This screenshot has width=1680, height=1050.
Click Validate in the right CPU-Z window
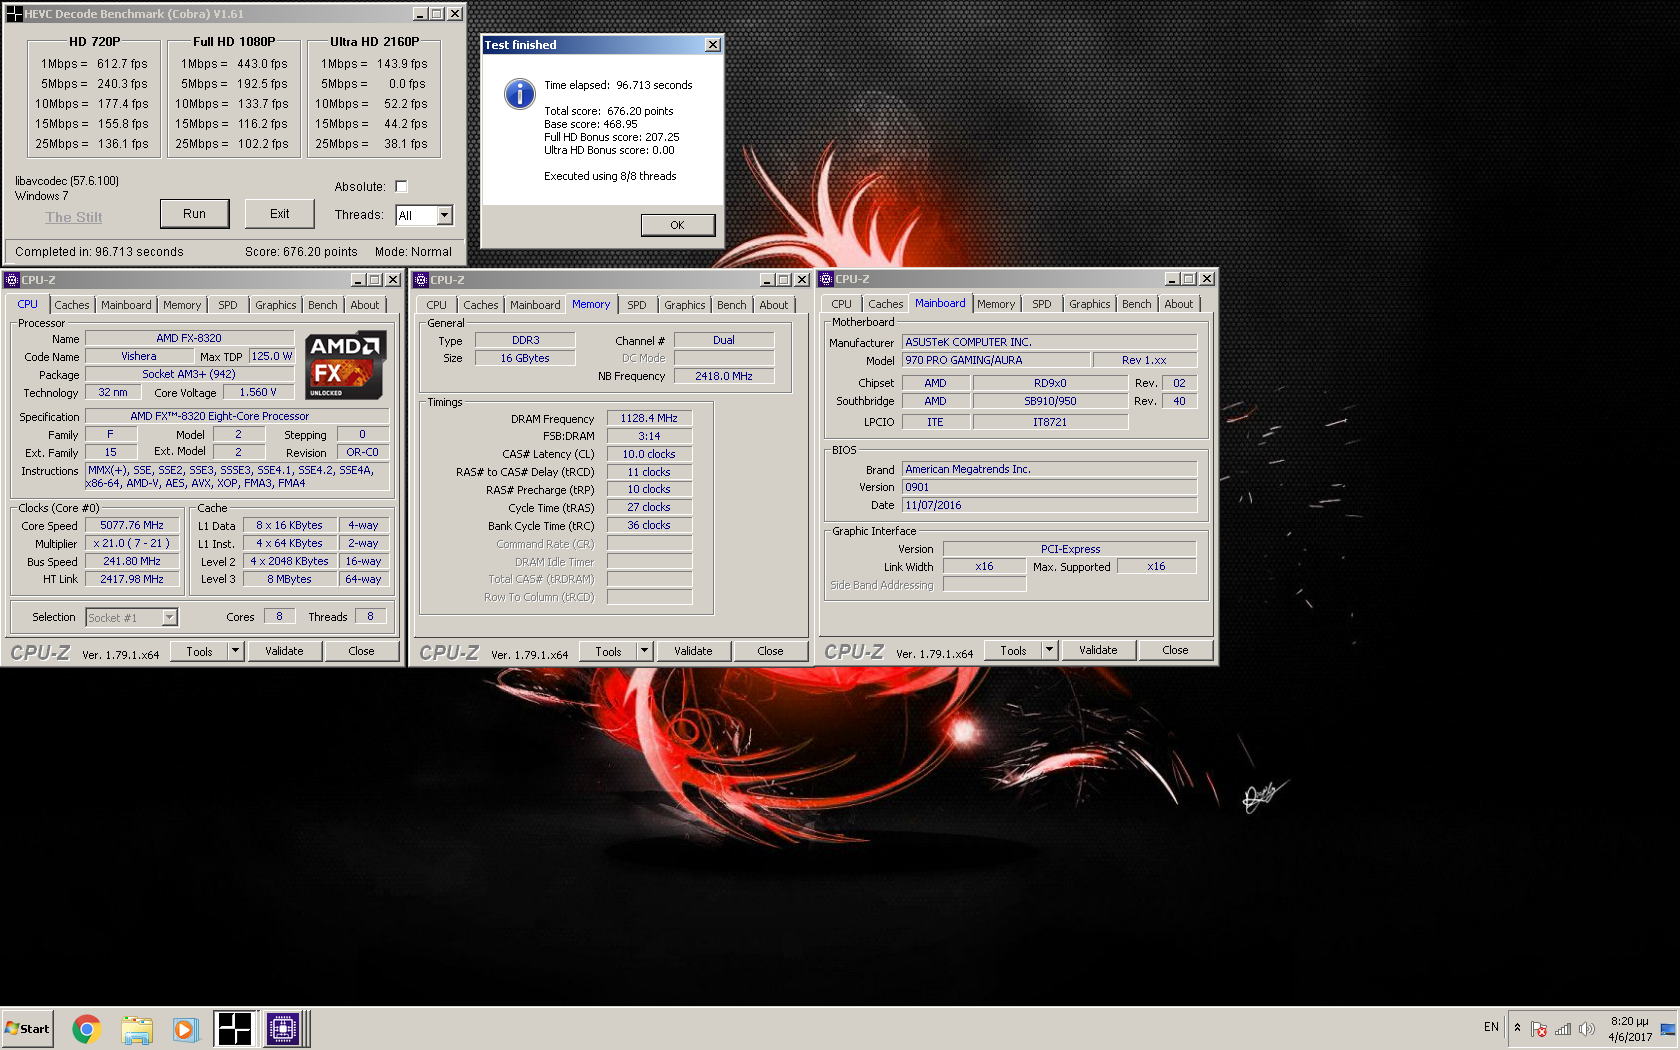[1098, 650]
